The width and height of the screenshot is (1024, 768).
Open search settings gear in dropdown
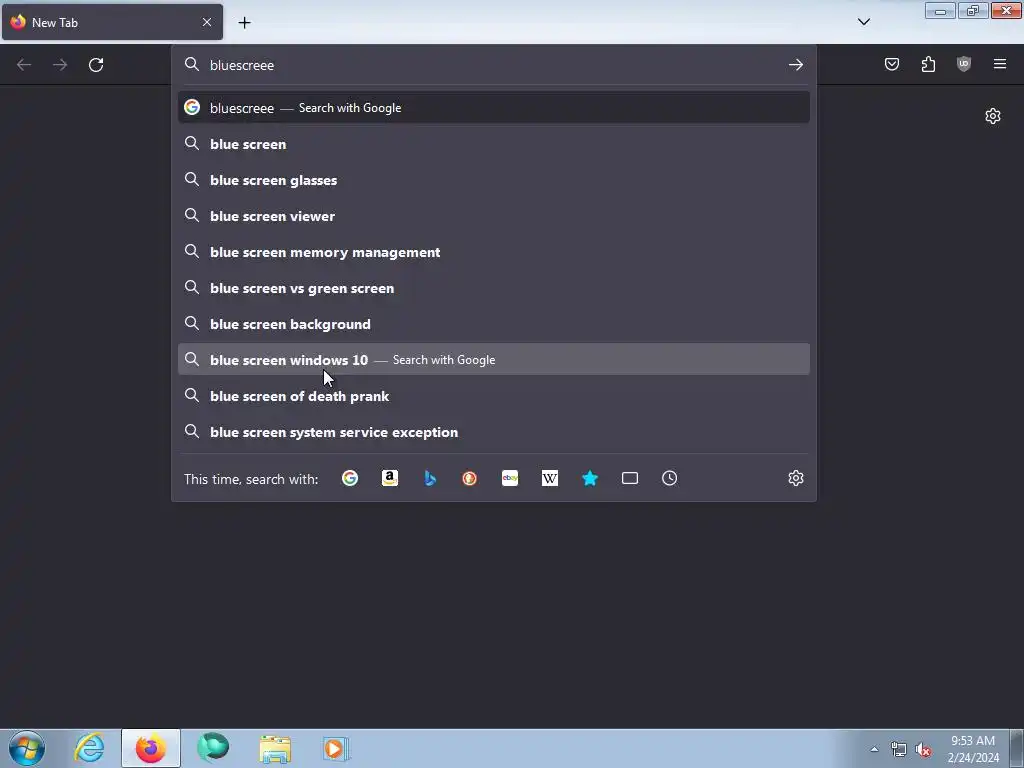pyautogui.click(x=795, y=479)
